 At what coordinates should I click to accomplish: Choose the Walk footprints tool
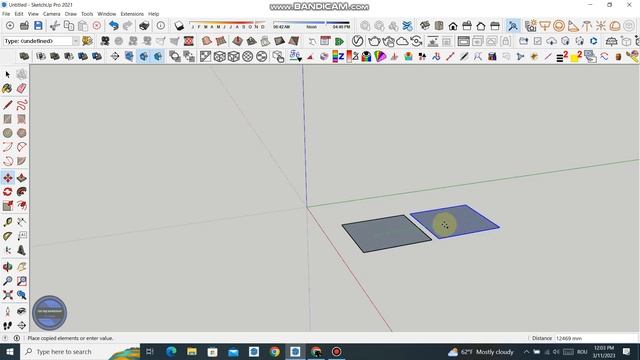tap(7, 325)
